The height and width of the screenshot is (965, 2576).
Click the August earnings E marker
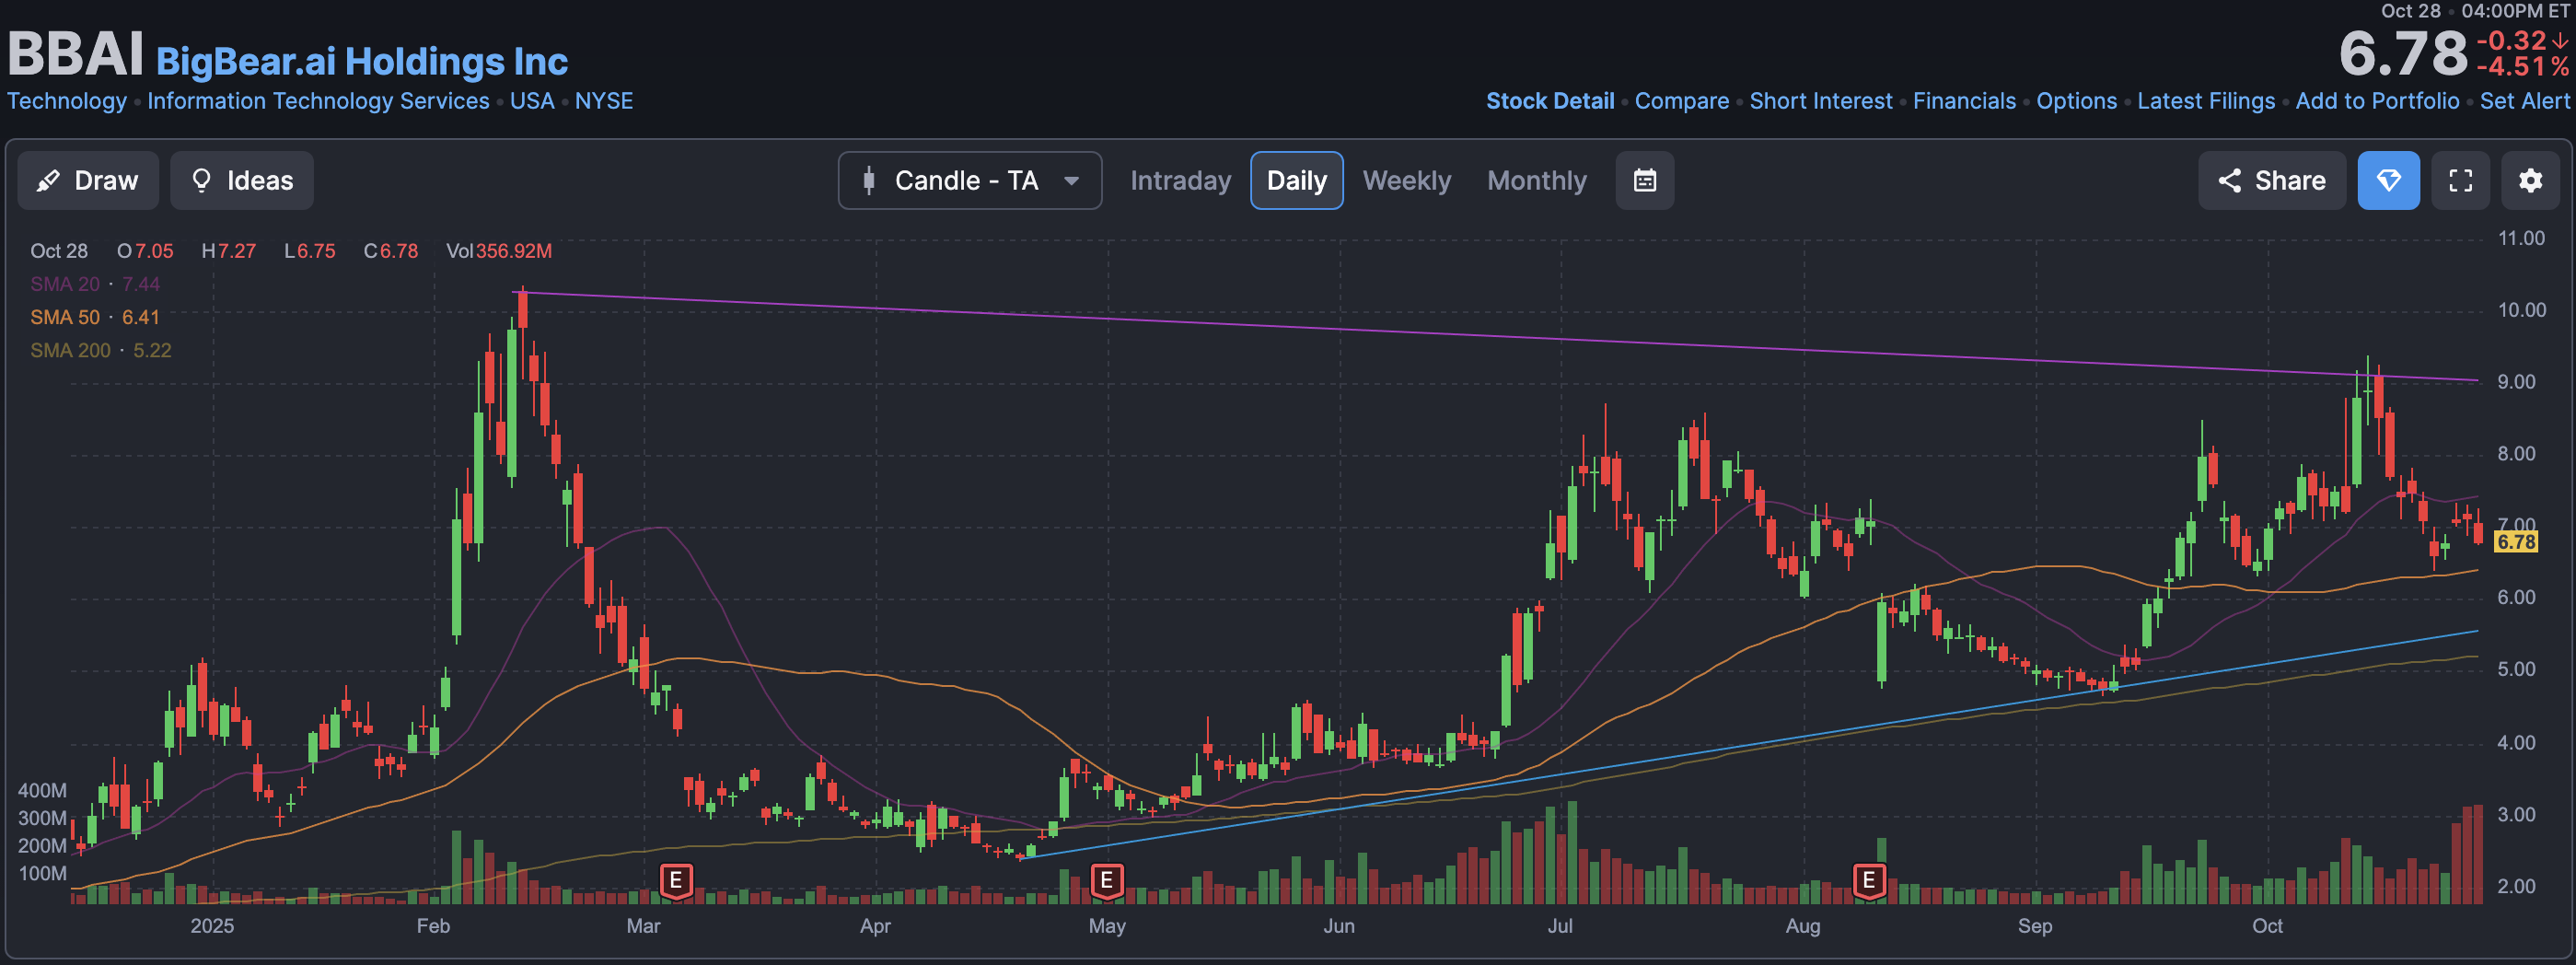click(1868, 881)
